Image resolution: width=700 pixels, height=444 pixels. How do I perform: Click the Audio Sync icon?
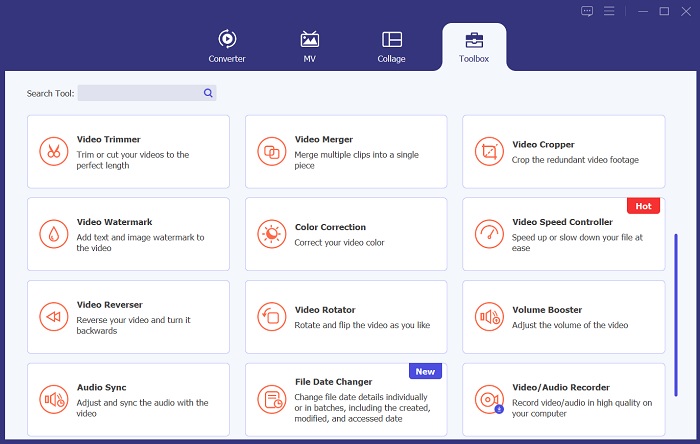pyautogui.click(x=53, y=400)
